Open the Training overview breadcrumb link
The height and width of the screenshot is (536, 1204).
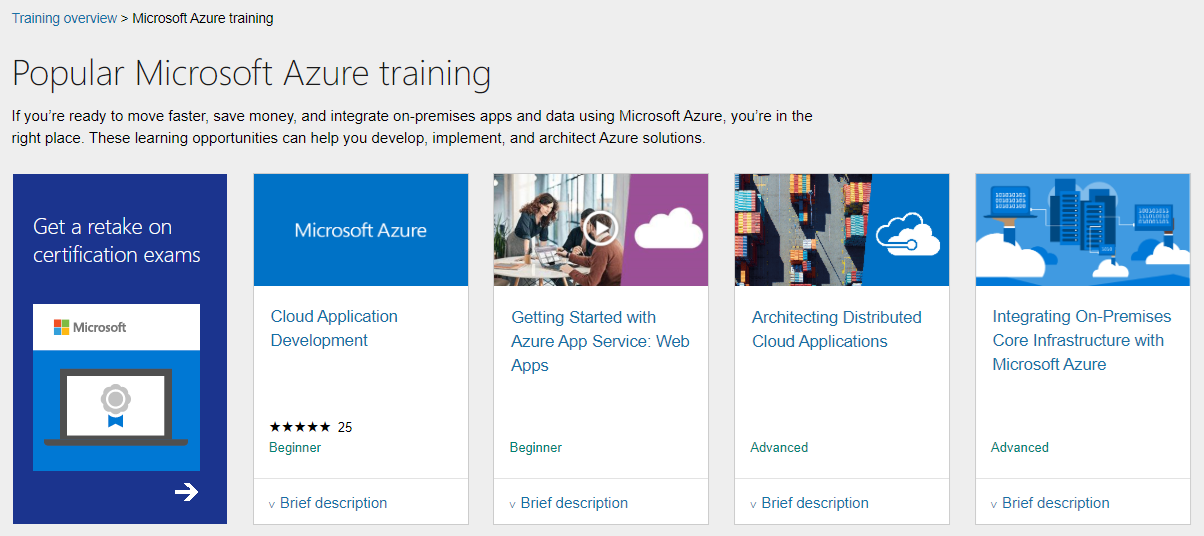tap(64, 18)
